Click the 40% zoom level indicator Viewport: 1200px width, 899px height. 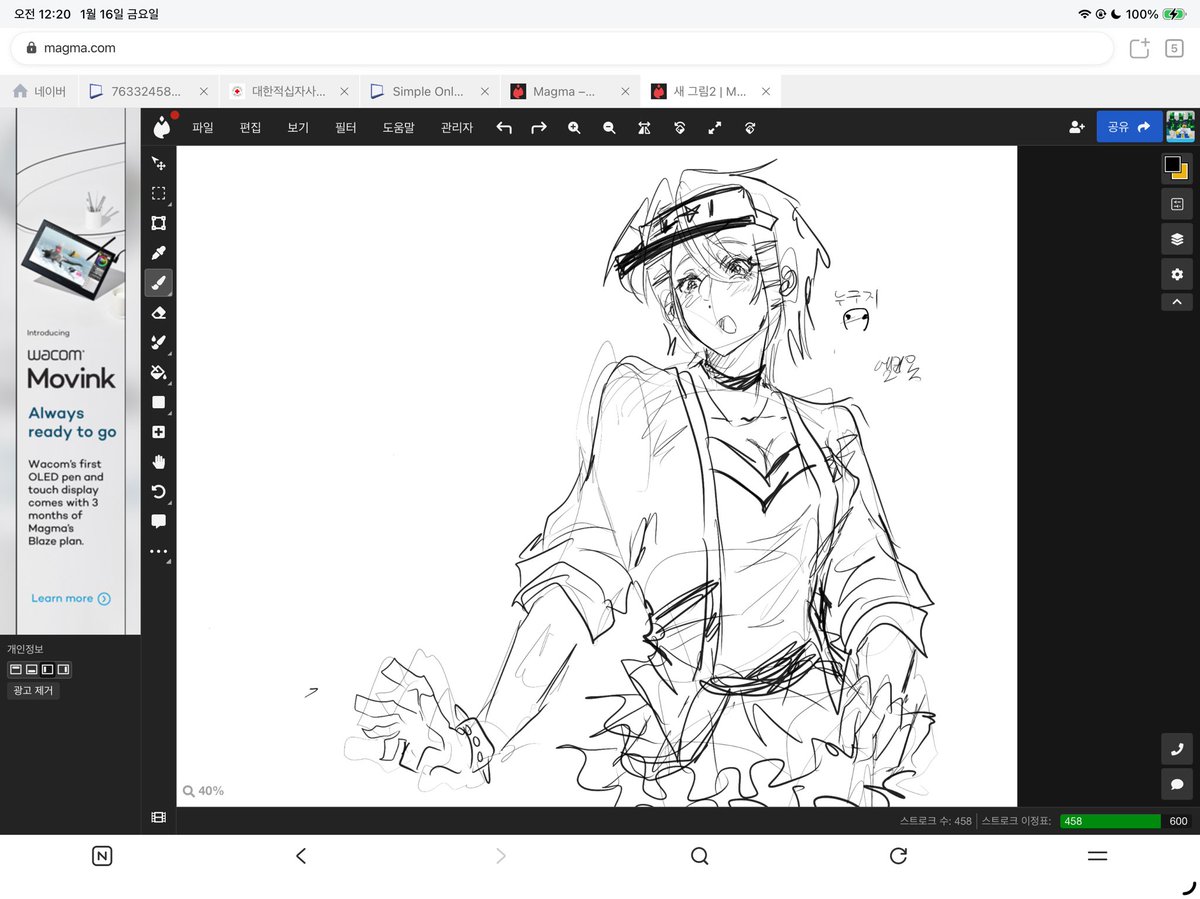coord(204,791)
